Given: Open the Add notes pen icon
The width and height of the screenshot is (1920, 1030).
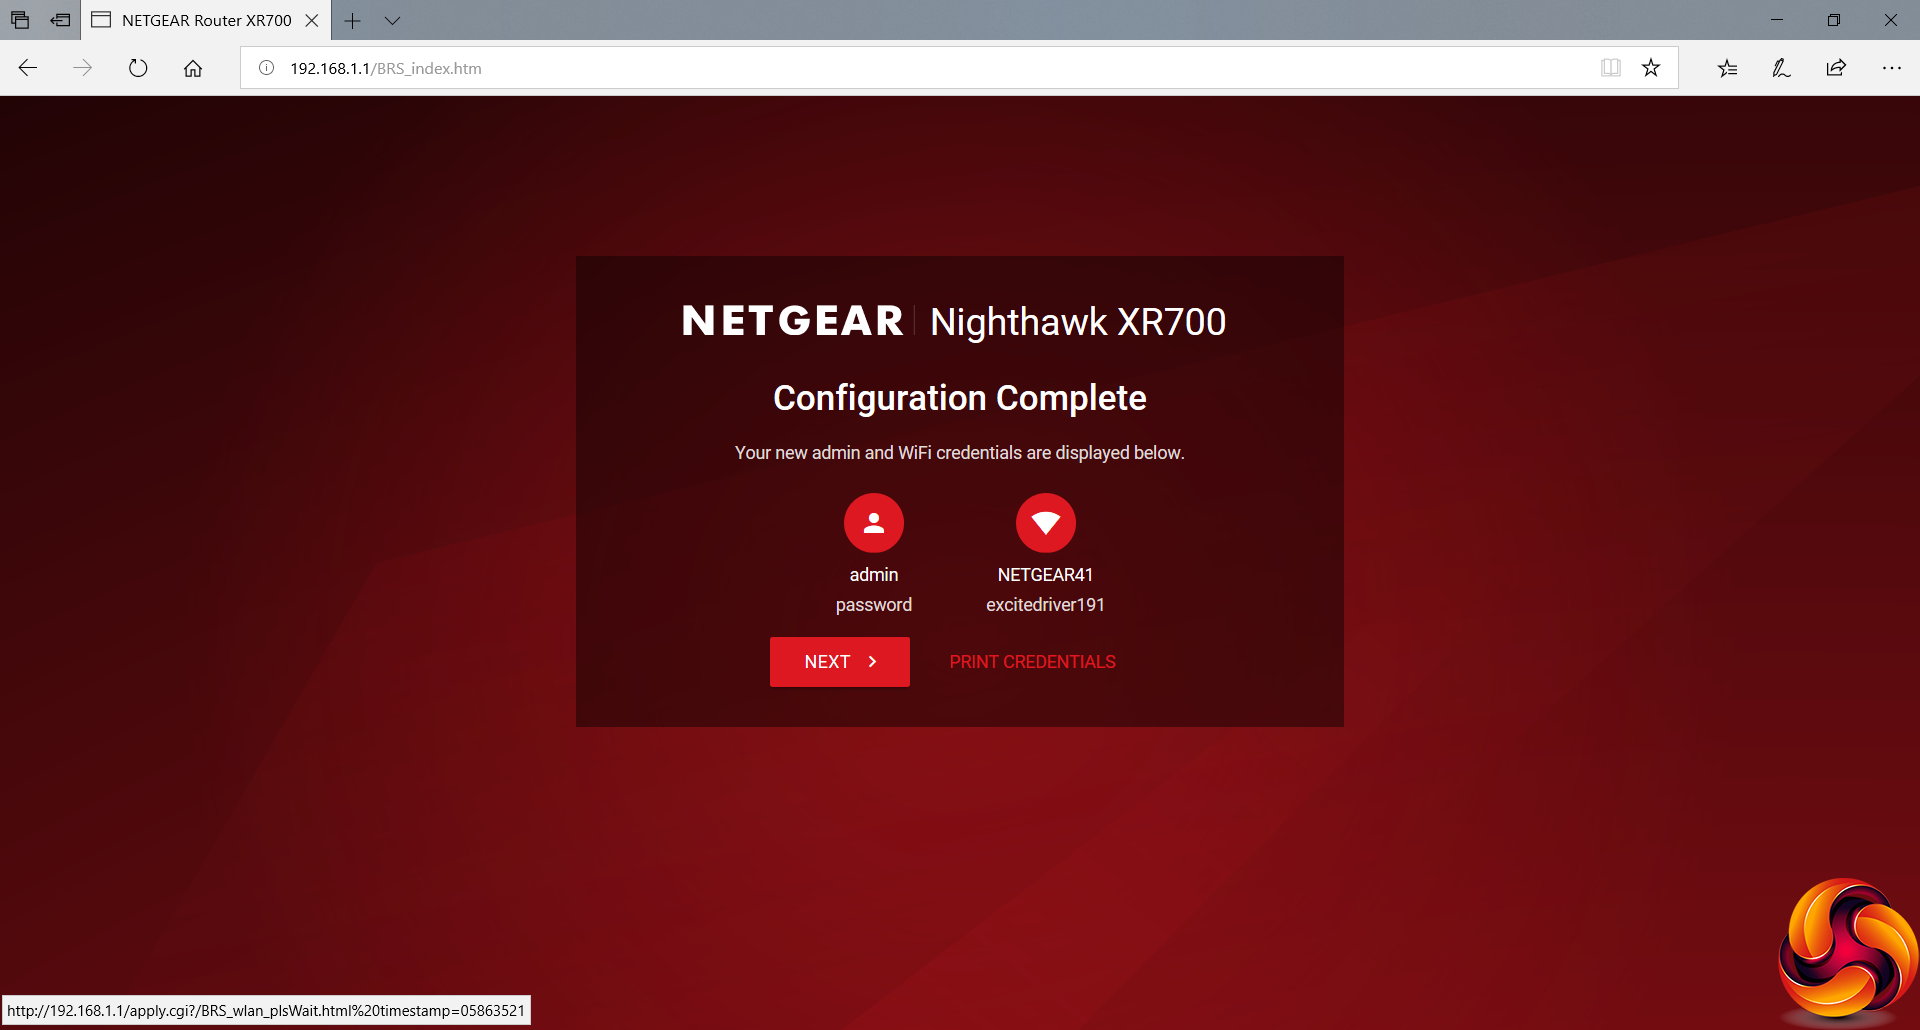Looking at the screenshot, I should tap(1782, 68).
